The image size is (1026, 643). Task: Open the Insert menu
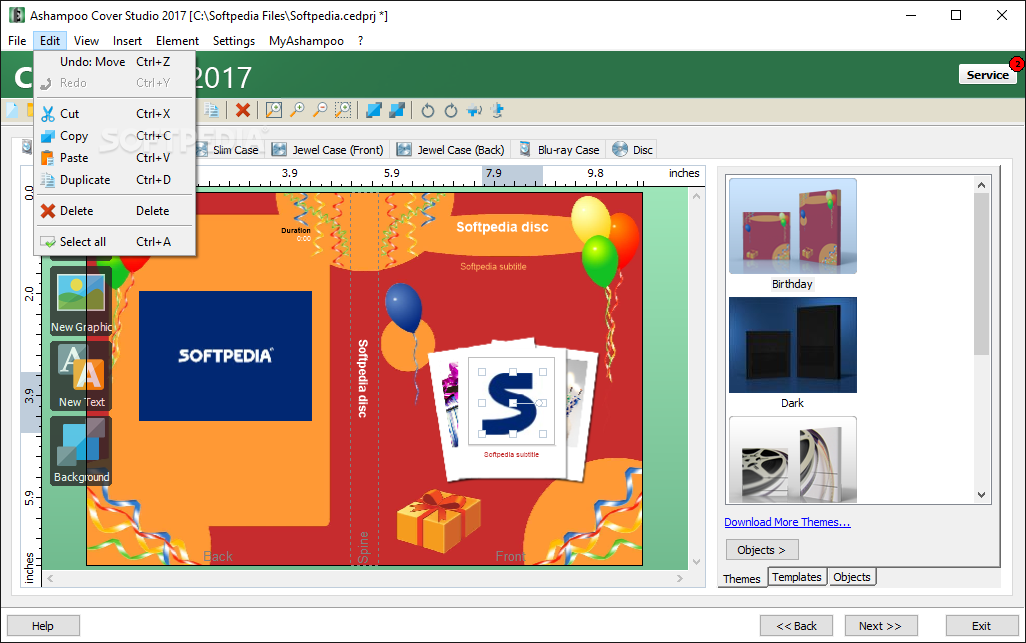(x=127, y=41)
